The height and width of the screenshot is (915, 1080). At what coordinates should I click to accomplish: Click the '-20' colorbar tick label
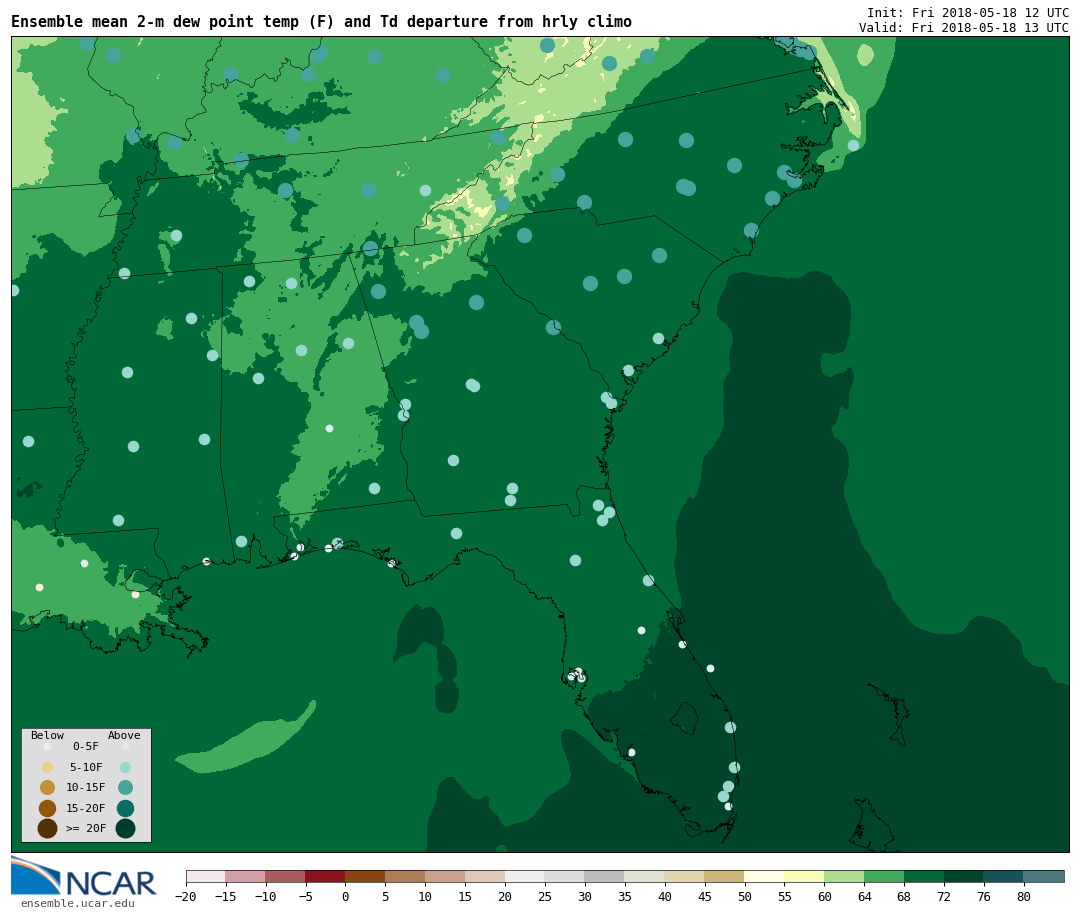coord(186,896)
